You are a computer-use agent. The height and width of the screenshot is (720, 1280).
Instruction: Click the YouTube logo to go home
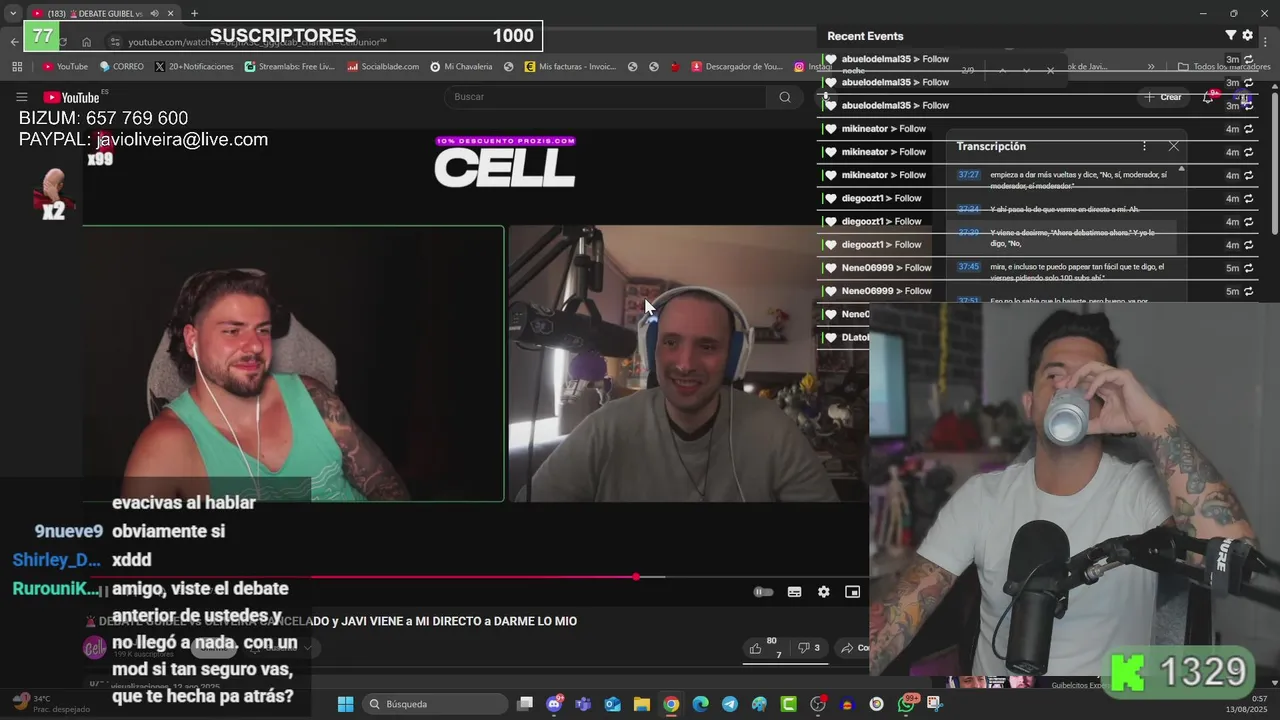click(71, 97)
